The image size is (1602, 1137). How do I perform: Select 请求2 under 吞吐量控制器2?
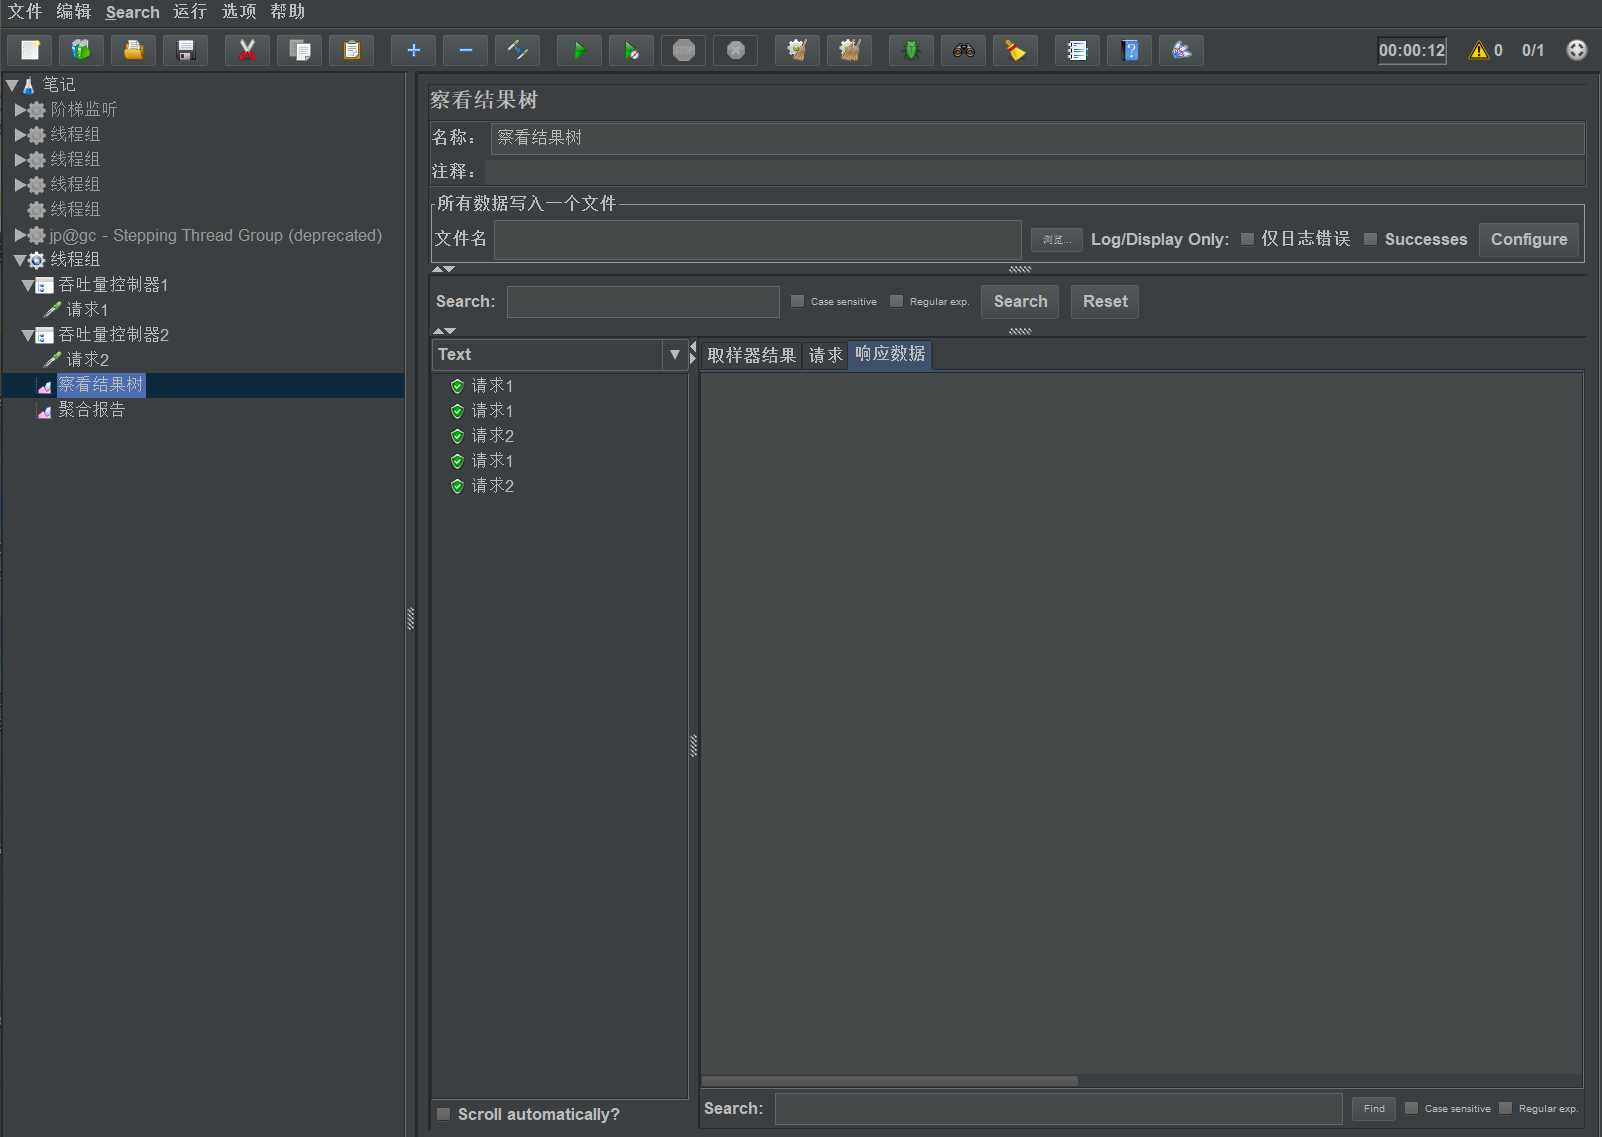87,360
